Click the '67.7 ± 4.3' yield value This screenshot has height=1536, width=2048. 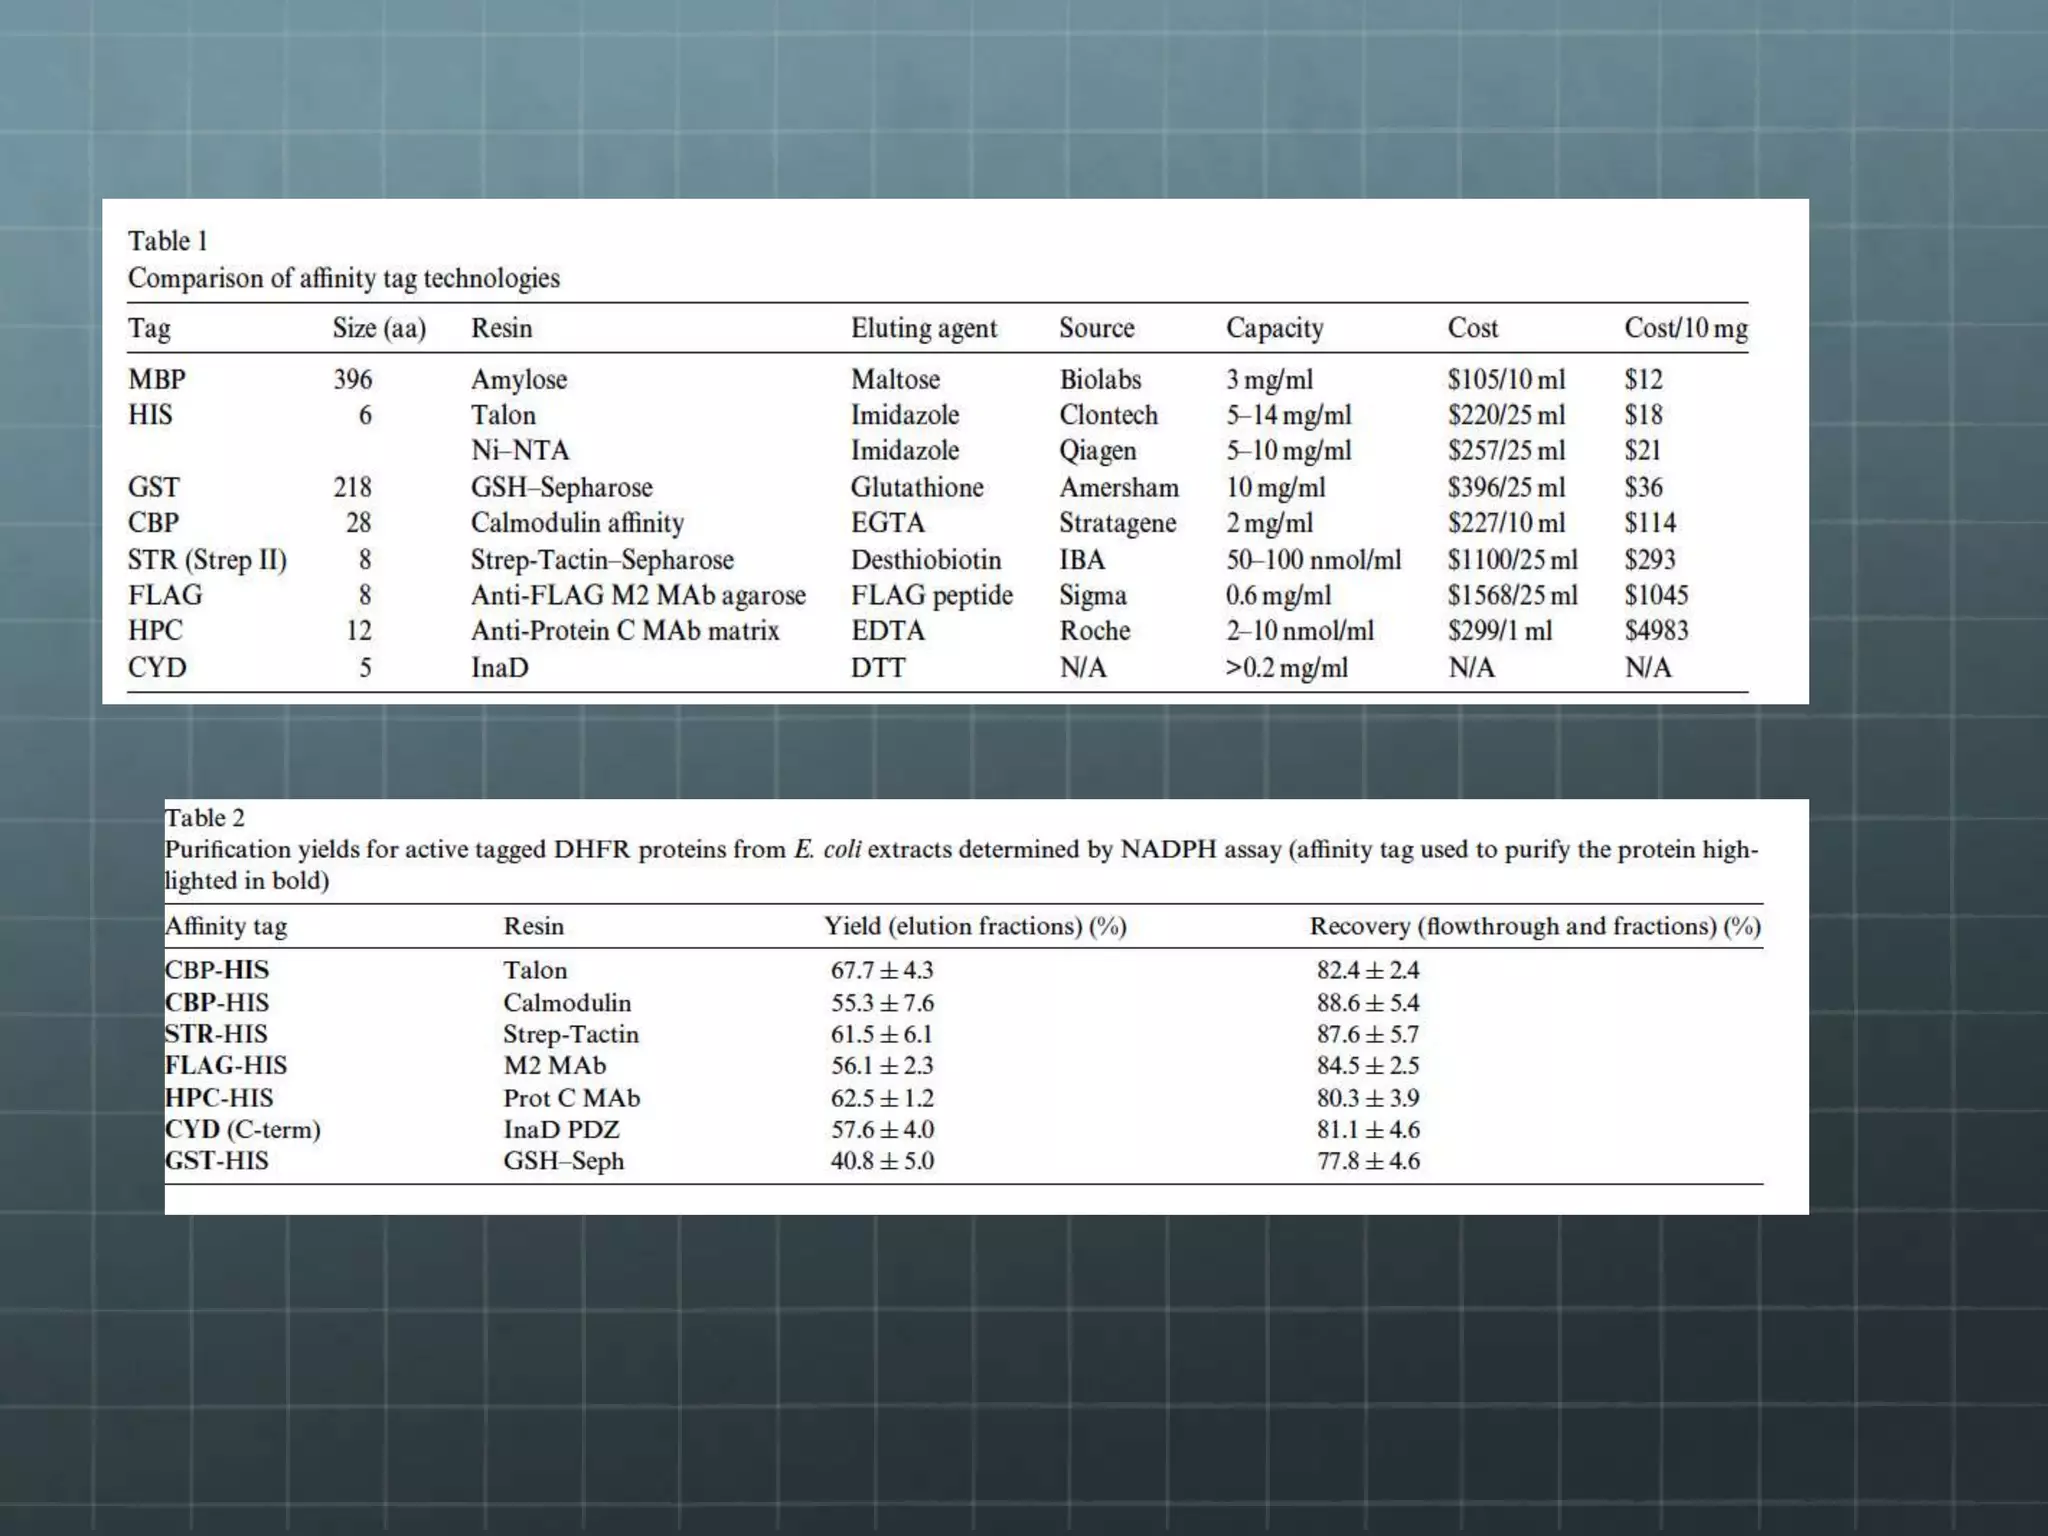(881, 970)
